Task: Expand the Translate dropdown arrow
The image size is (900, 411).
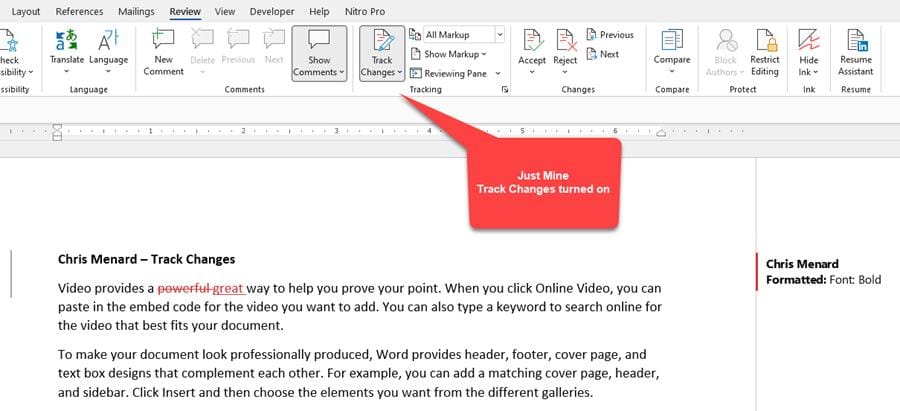Action: 67,72
